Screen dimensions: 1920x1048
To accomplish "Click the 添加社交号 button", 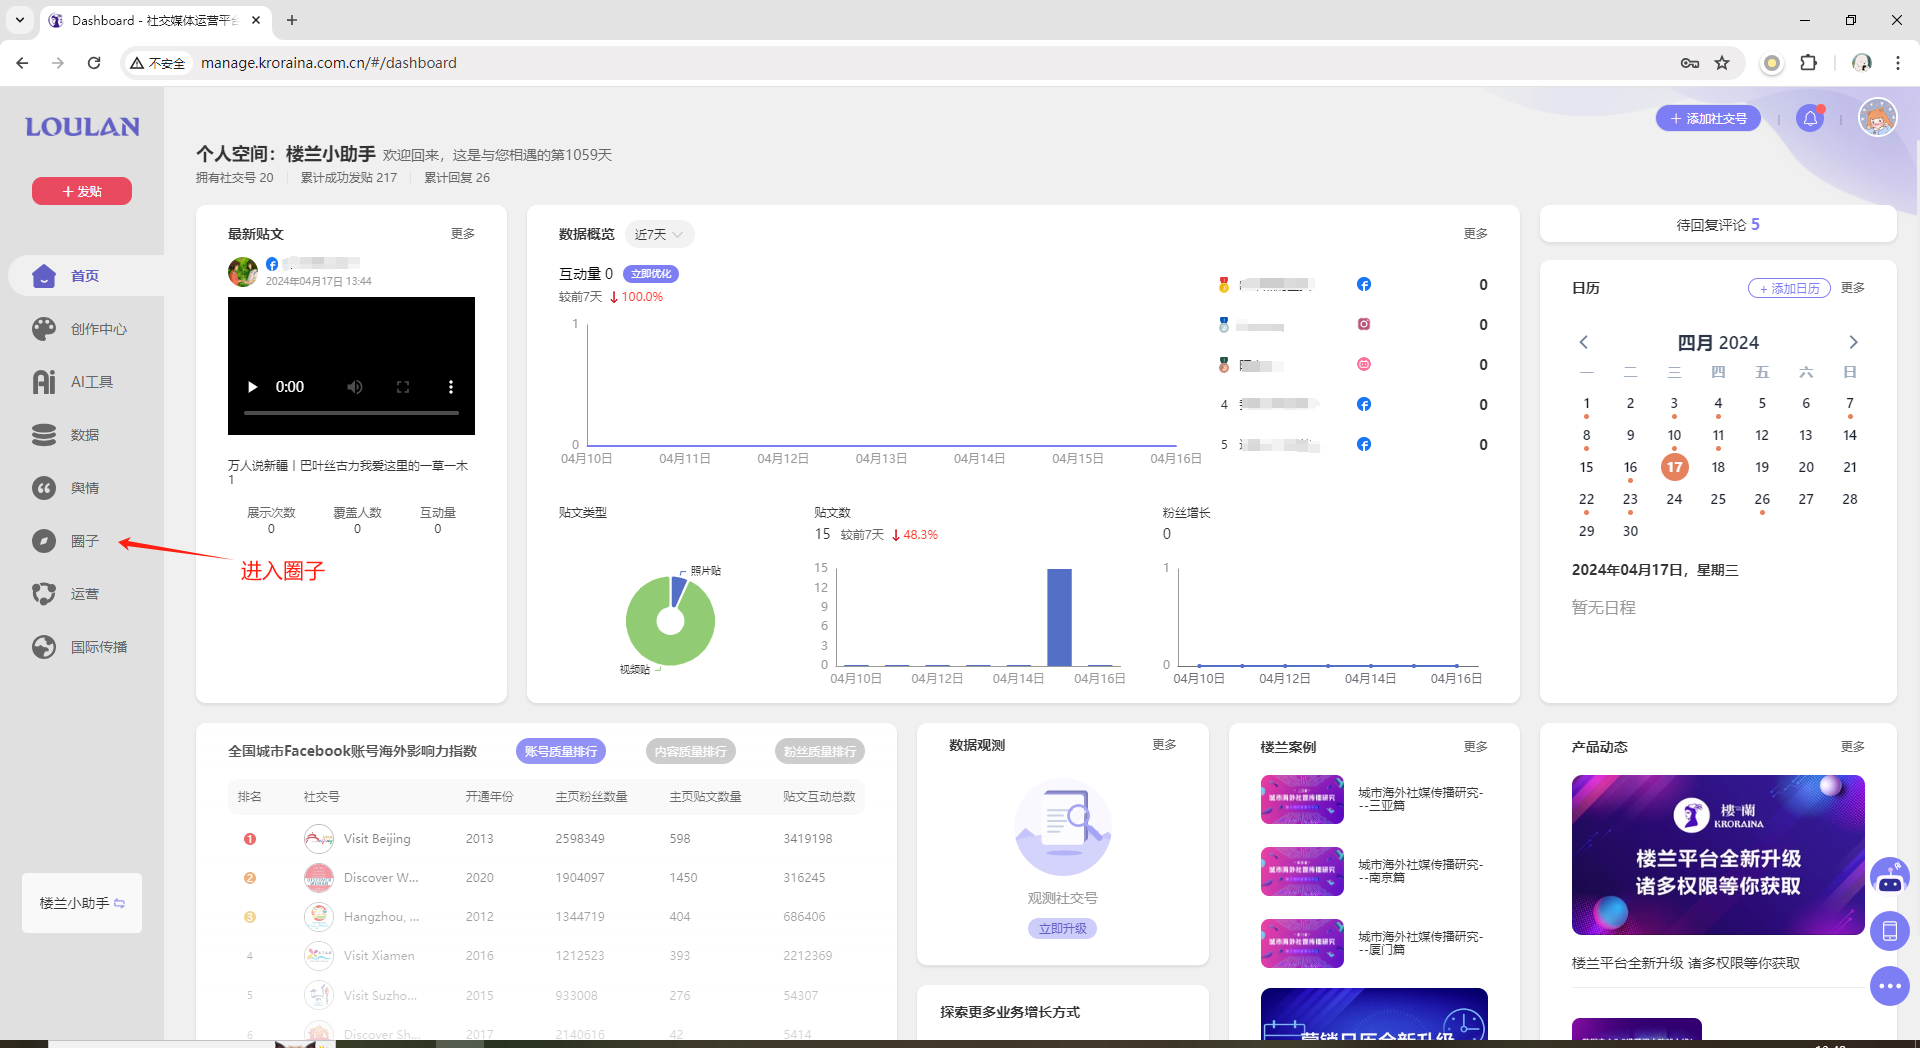I will click(1708, 119).
